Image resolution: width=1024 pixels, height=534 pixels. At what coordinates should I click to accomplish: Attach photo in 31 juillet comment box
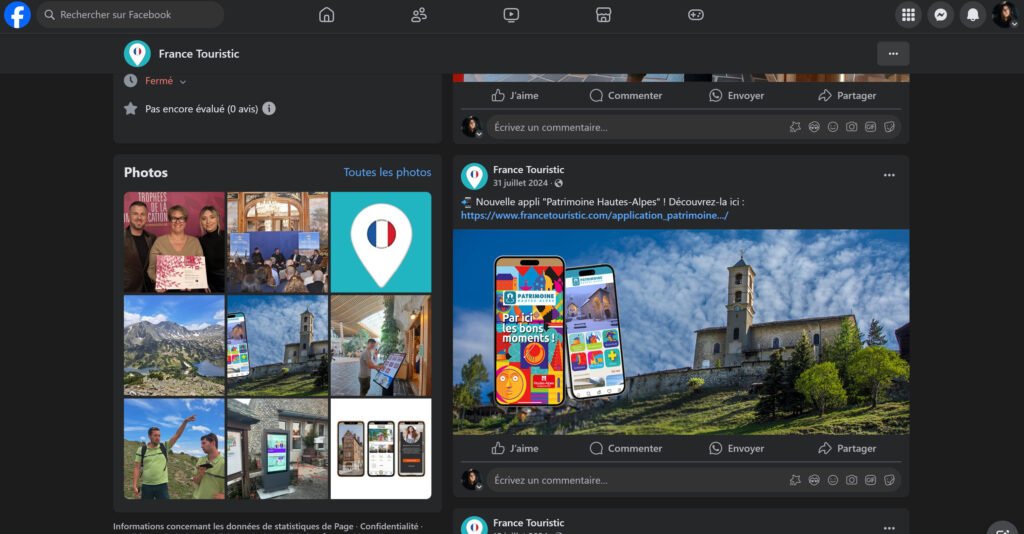(852, 480)
